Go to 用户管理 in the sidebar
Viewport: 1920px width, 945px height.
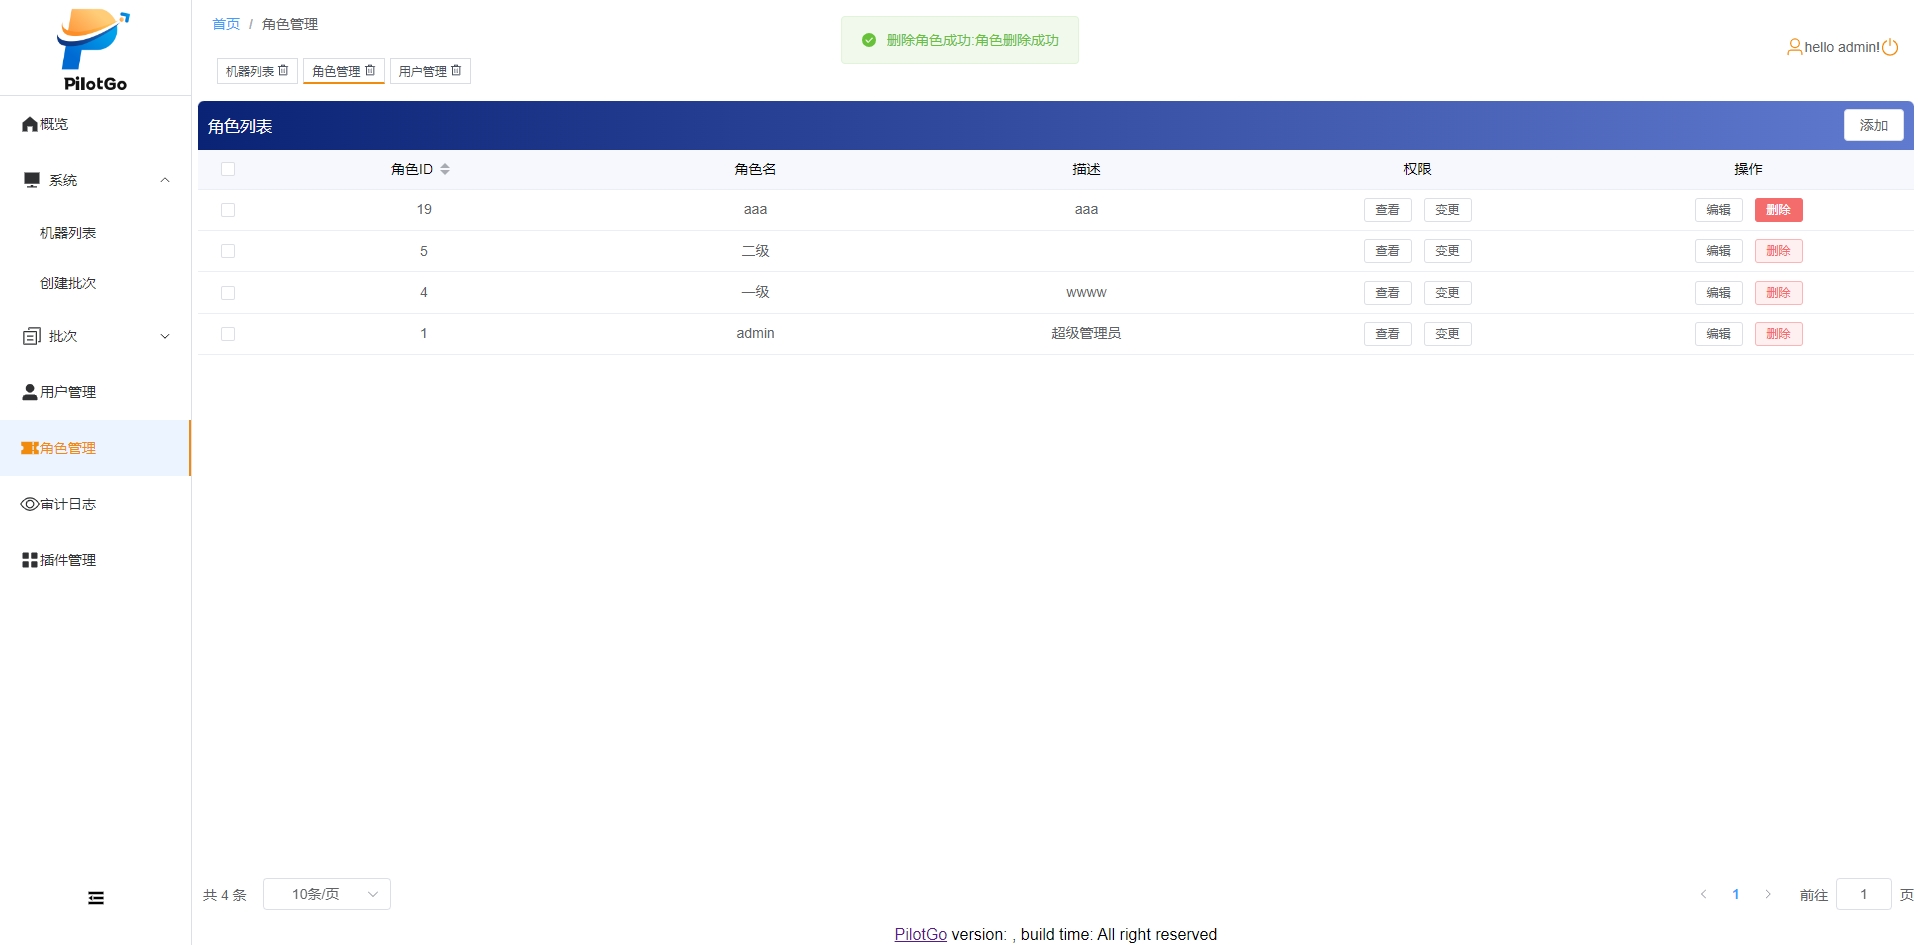(67, 392)
